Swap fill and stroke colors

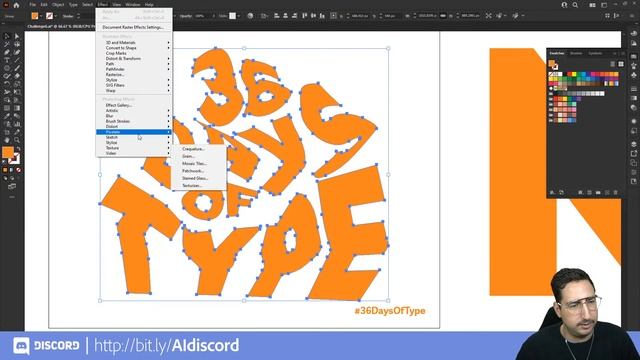[x=18, y=149]
